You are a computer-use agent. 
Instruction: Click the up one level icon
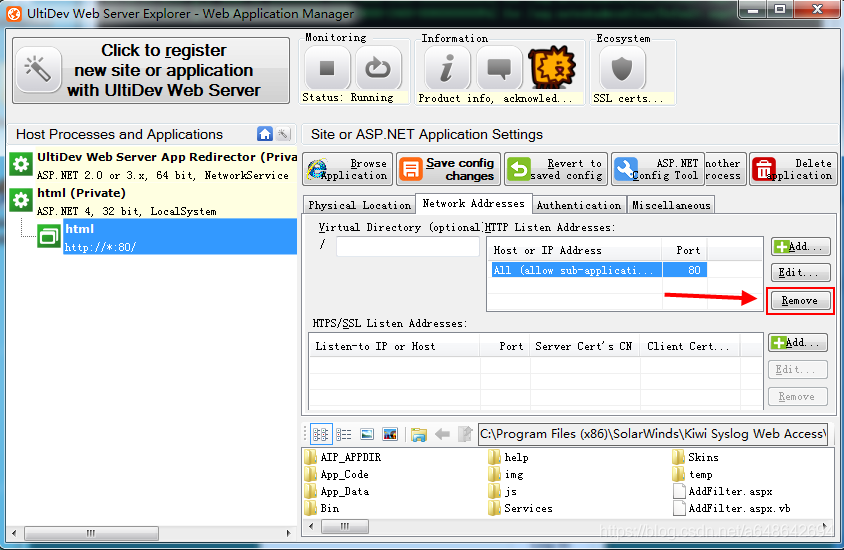(x=465, y=434)
